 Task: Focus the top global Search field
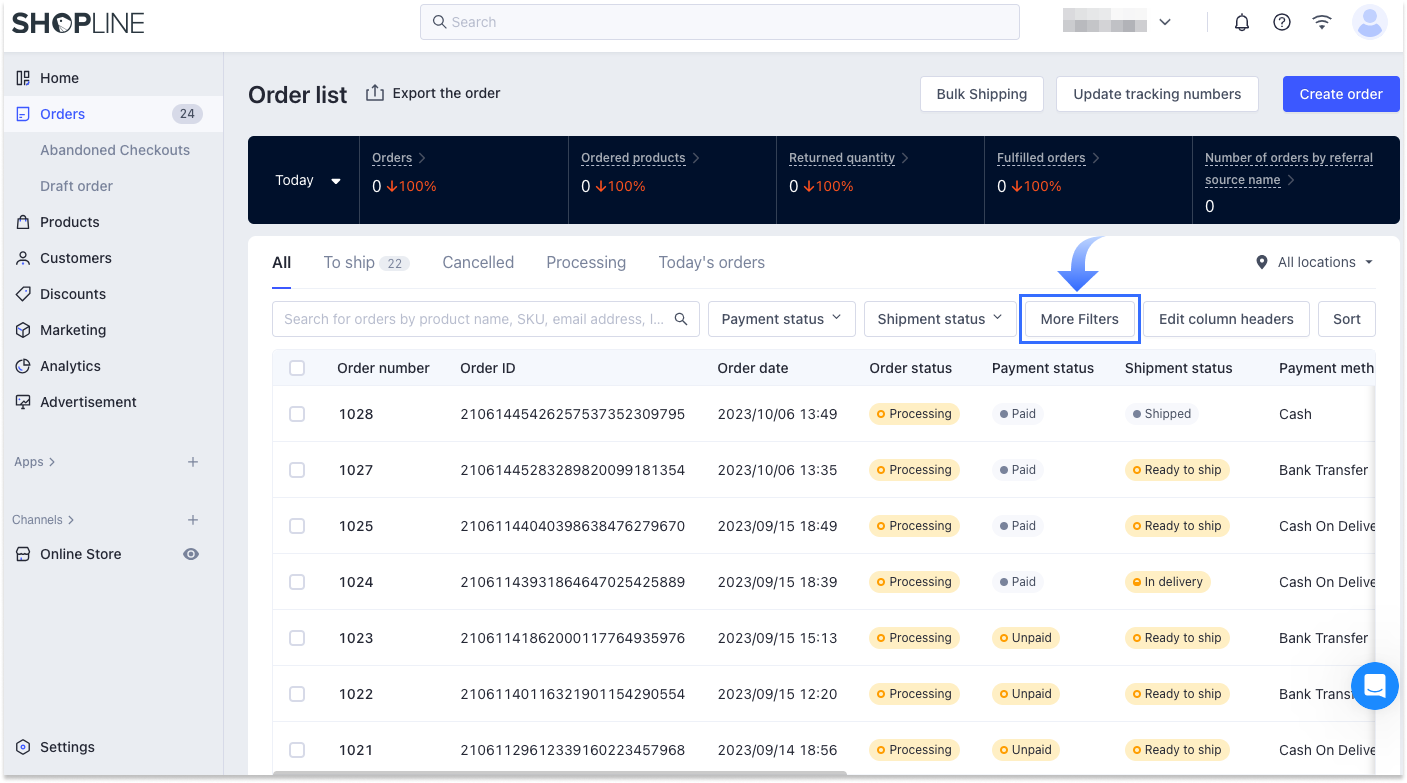click(x=720, y=22)
